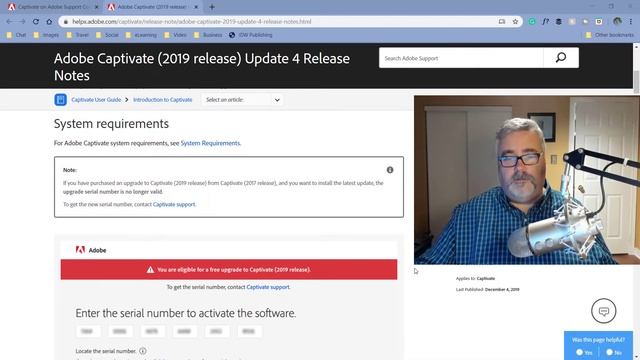Click the fourth serial number field

184,331
